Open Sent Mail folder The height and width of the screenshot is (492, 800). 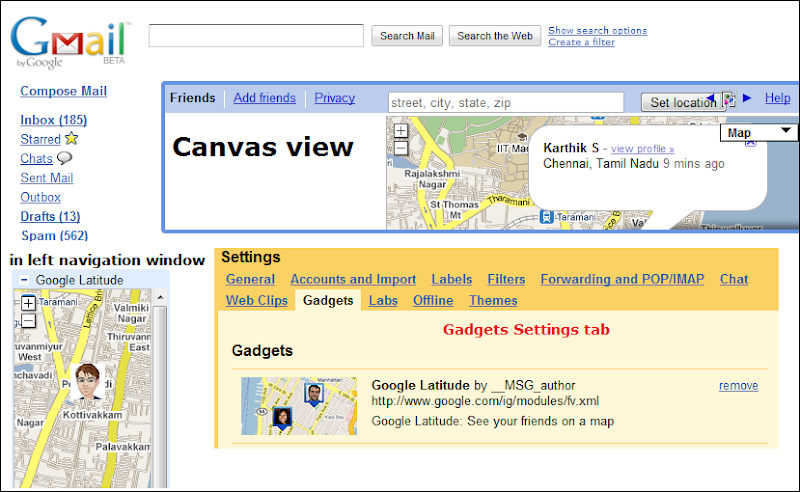tap(46, 178)
